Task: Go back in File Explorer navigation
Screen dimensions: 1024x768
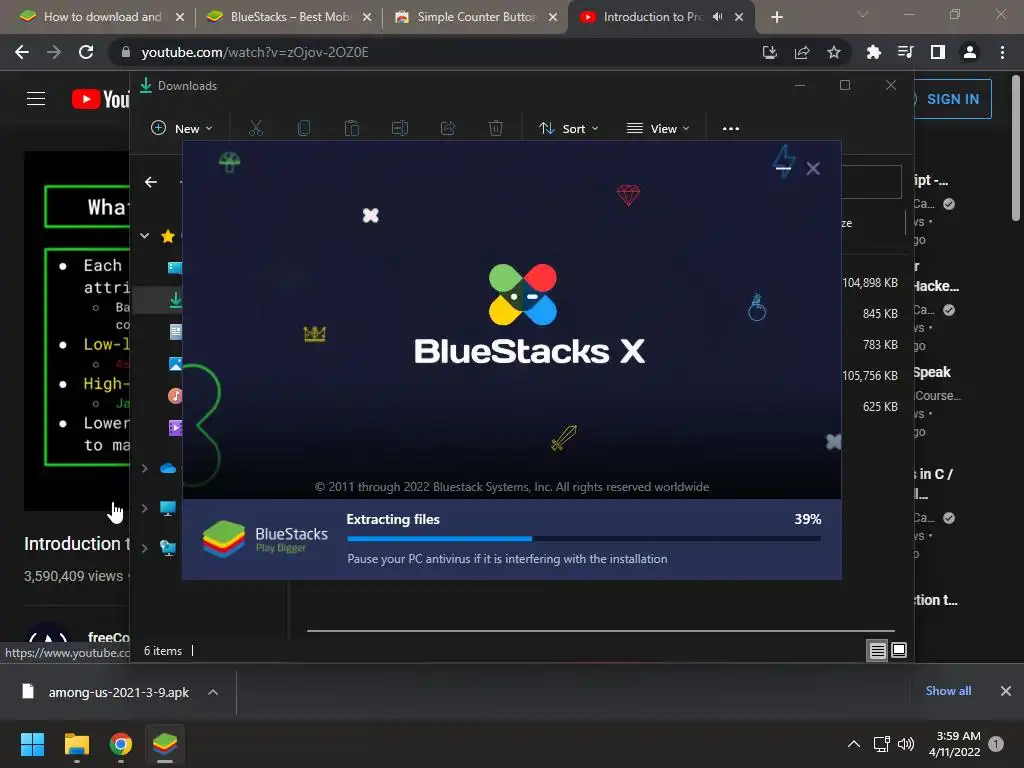Action: click(x=151, y=182)
